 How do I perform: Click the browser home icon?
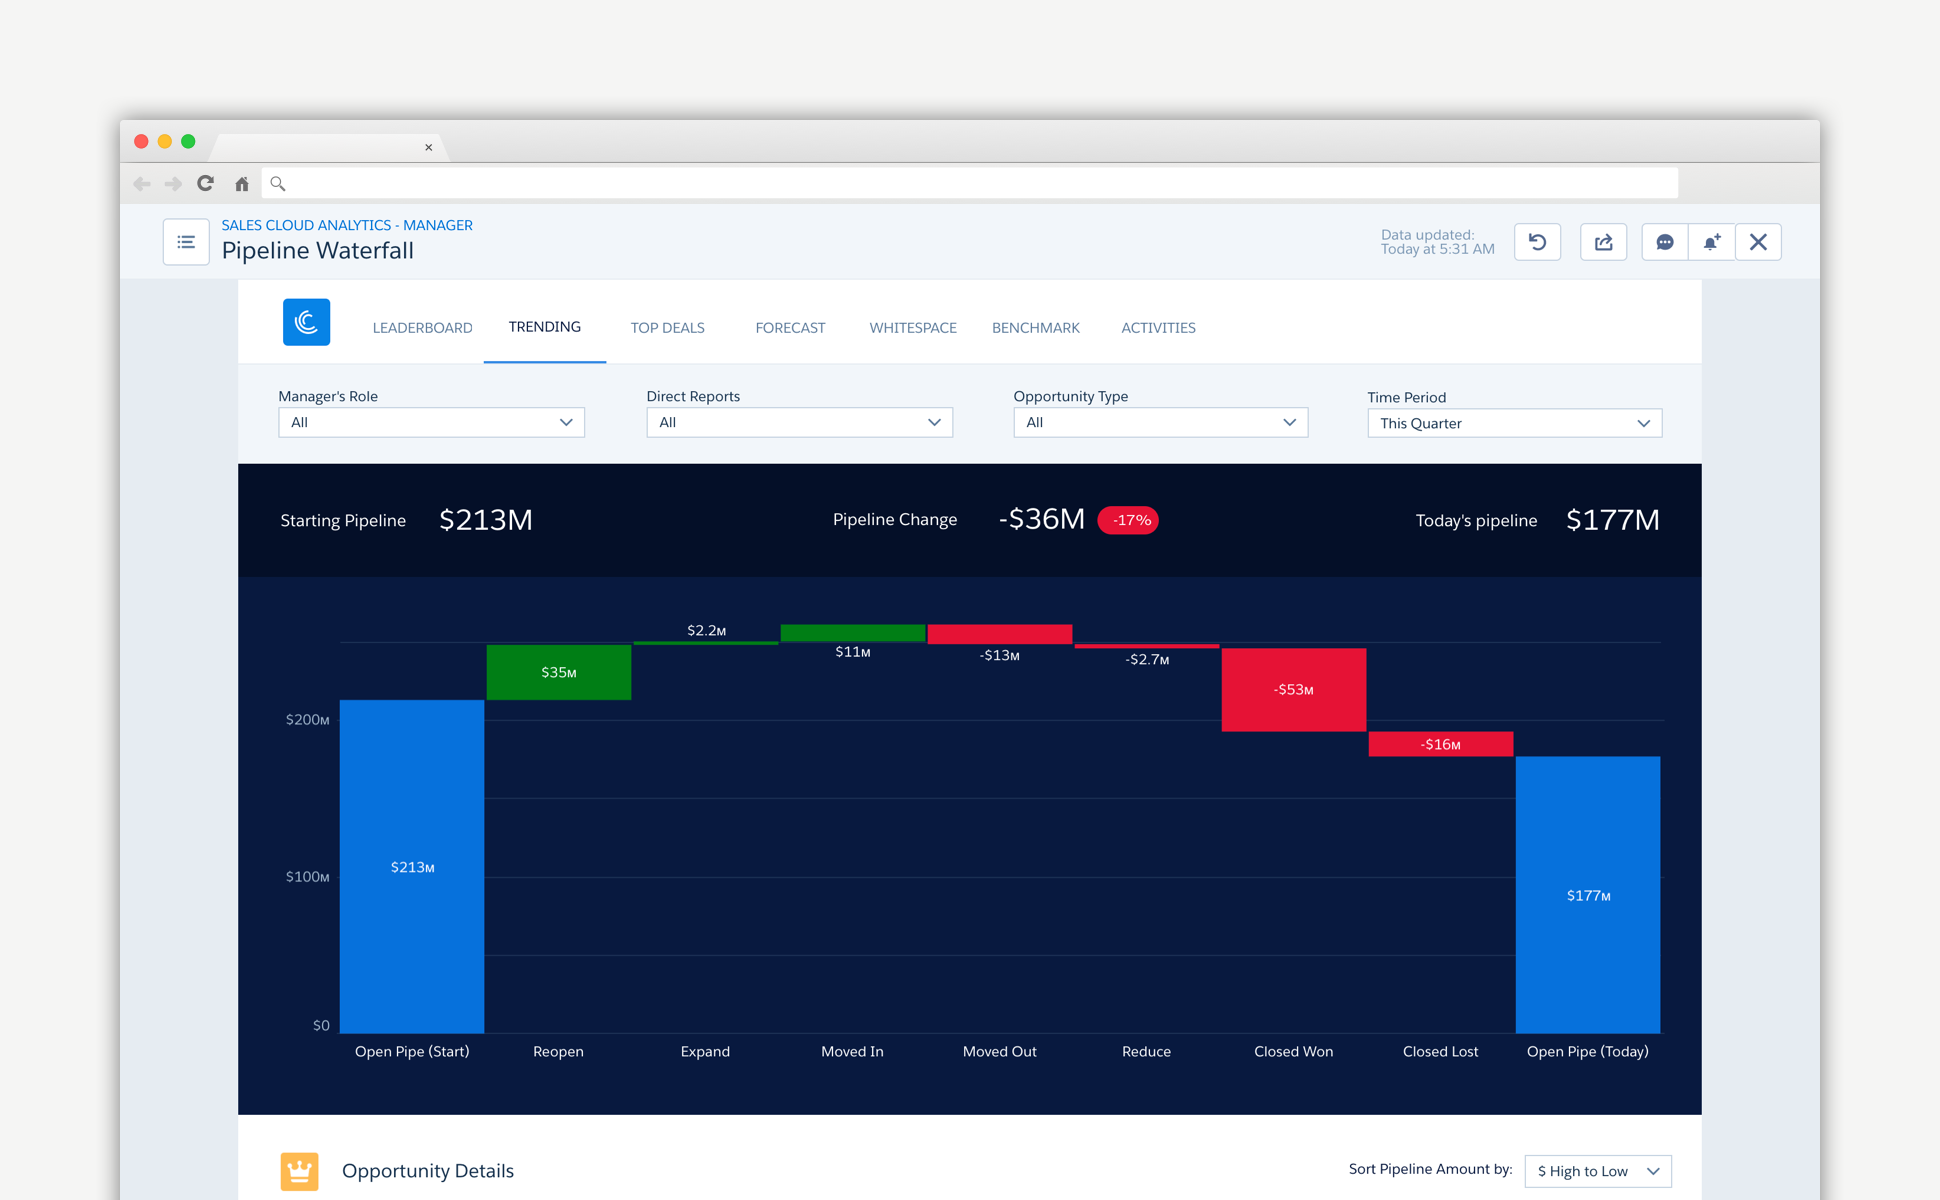pyautogui.click(x=242, y=184)
